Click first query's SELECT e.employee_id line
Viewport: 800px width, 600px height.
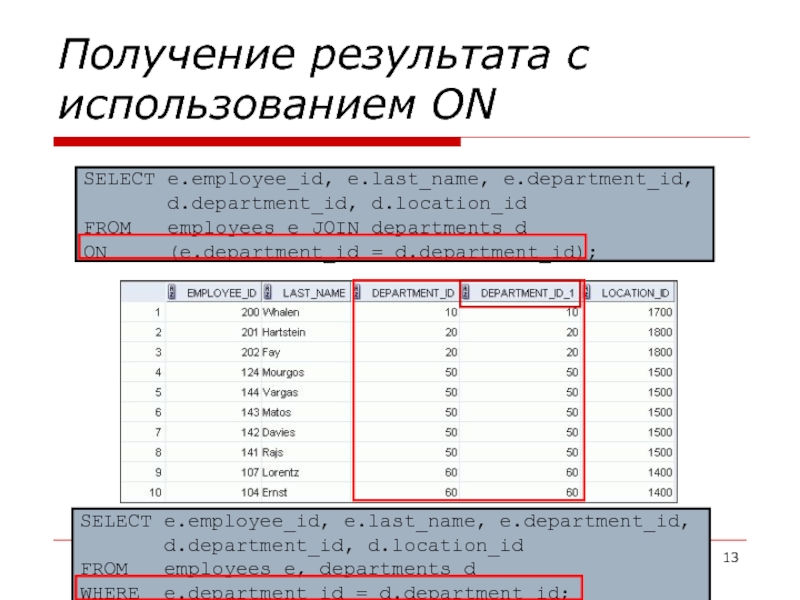point(388,179)
